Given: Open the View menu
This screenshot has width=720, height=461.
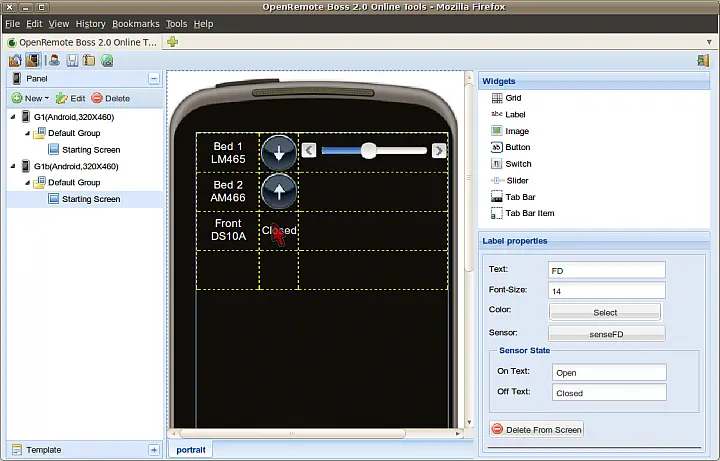Looking at the screenshot, I should tap(59, 24).
